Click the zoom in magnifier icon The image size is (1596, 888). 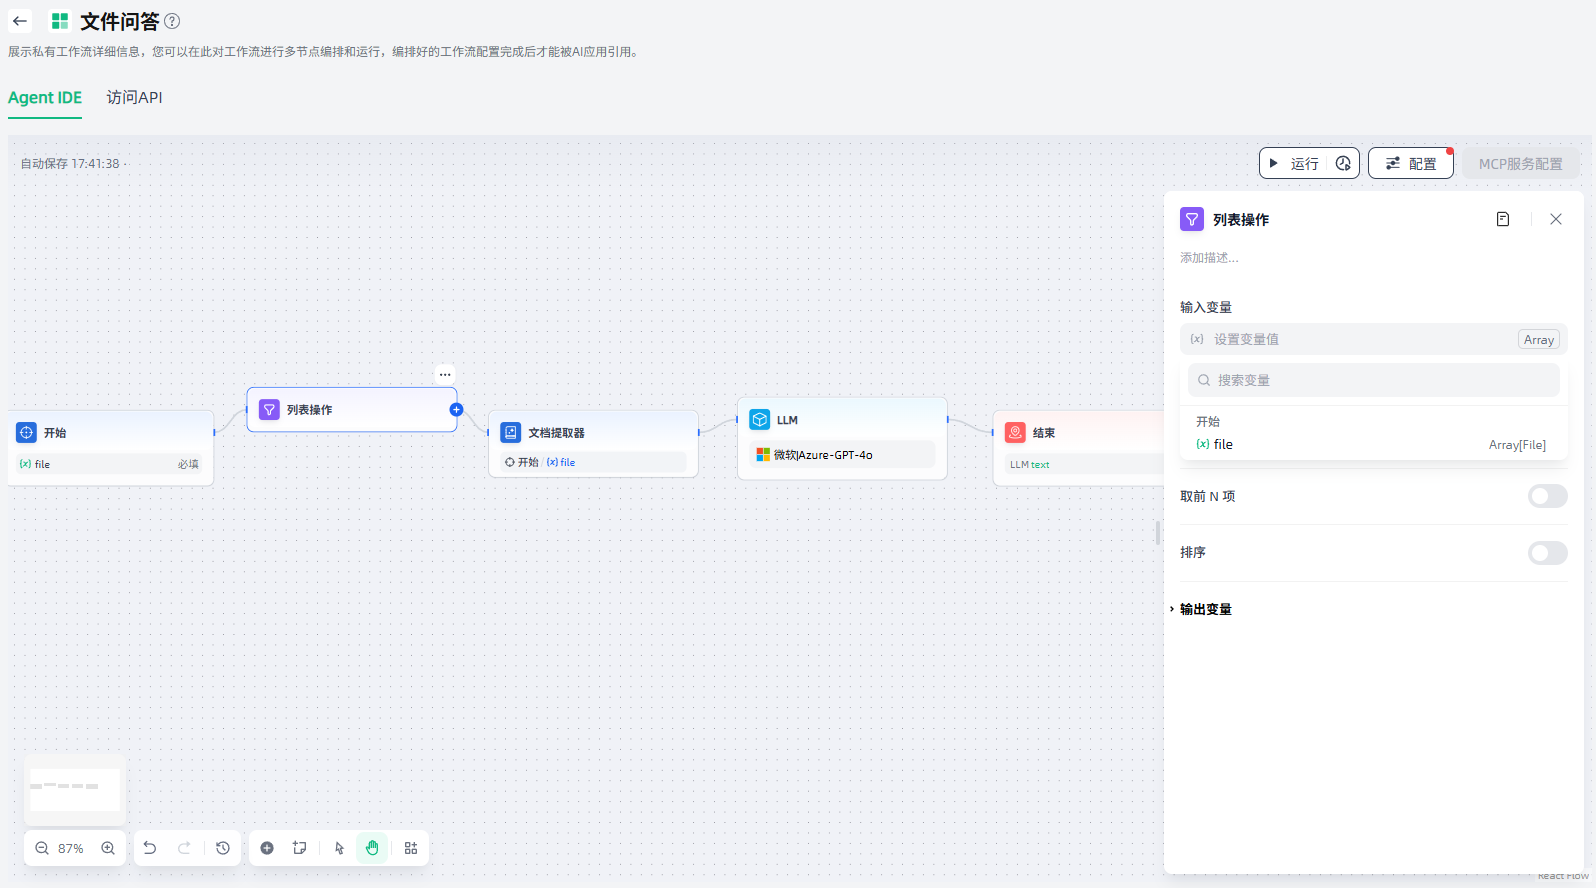click(x=108, y=848)
